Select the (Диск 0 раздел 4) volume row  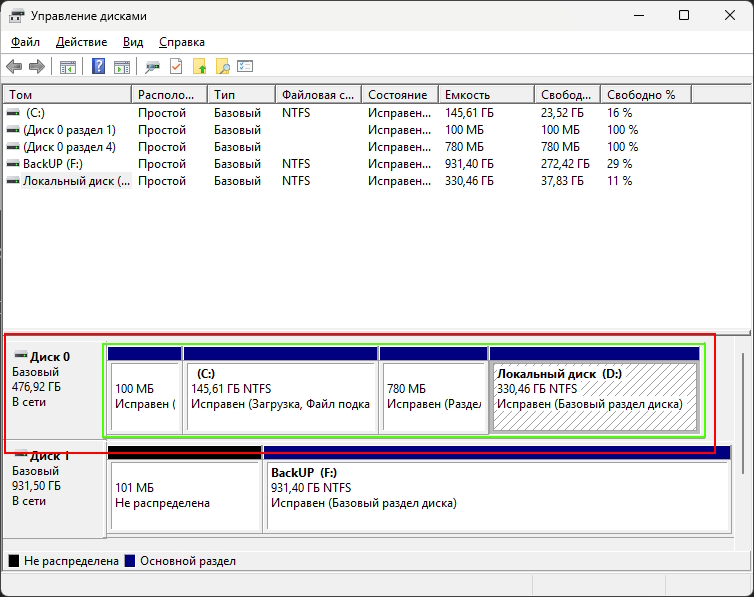(69, 147)
